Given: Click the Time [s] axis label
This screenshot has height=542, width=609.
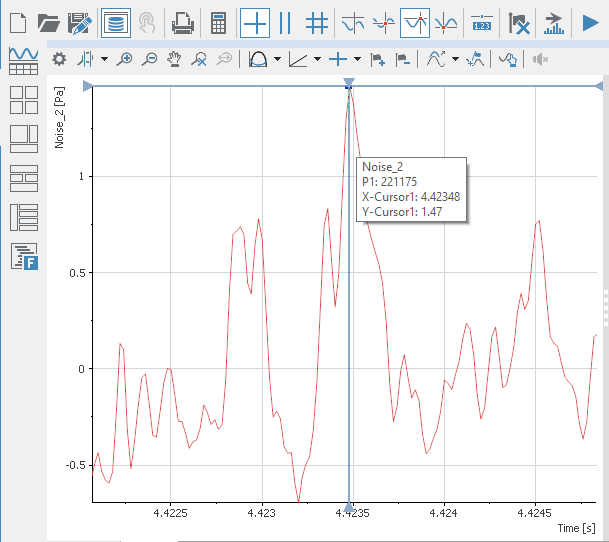Looking at the screenshot, I should pyautogui.click(x=577, y=526).
